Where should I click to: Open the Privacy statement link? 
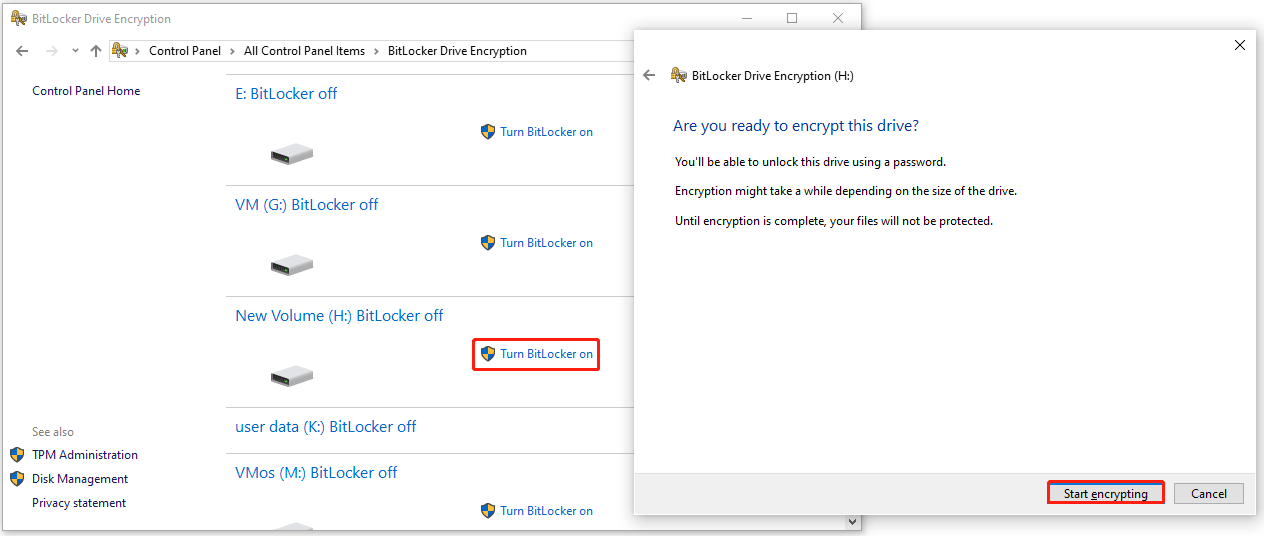tap(79, 503)
